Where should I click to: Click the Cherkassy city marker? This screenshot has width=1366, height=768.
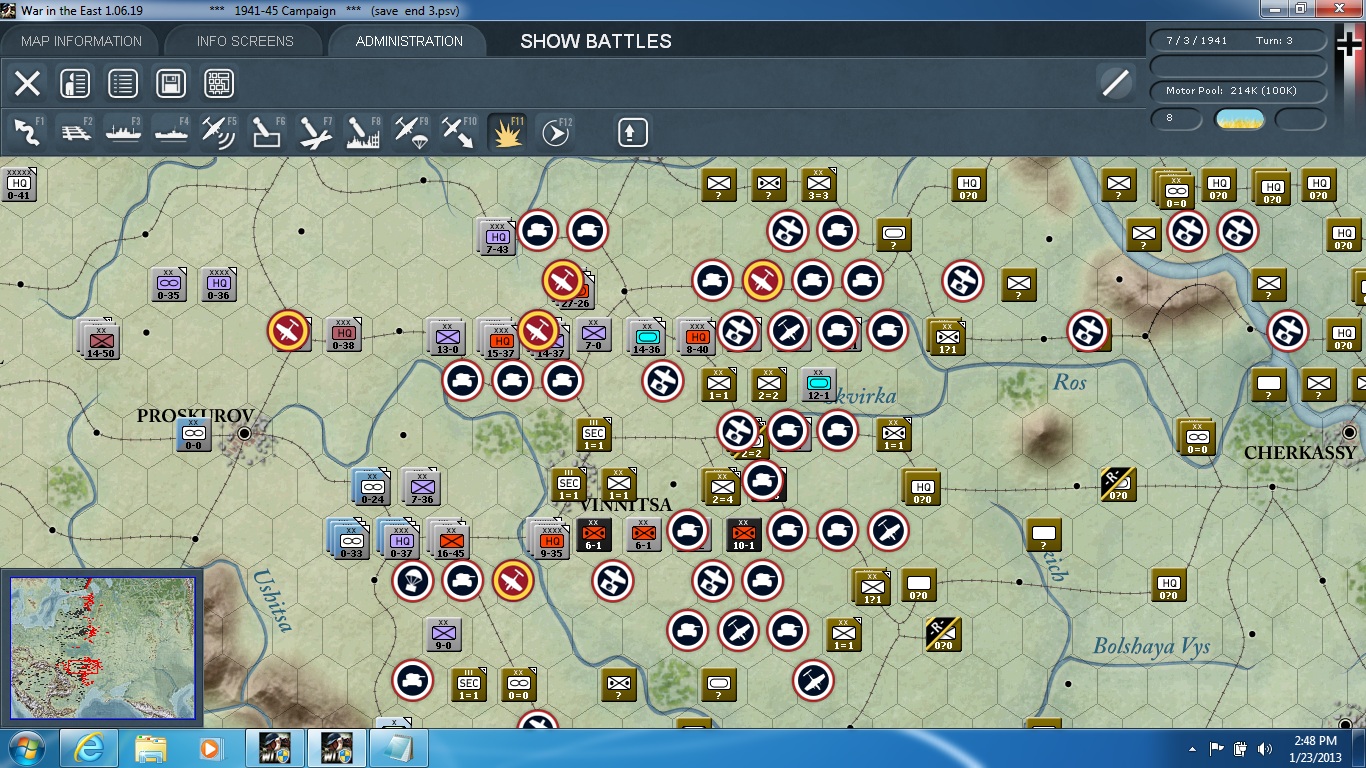pos(1349,432)
